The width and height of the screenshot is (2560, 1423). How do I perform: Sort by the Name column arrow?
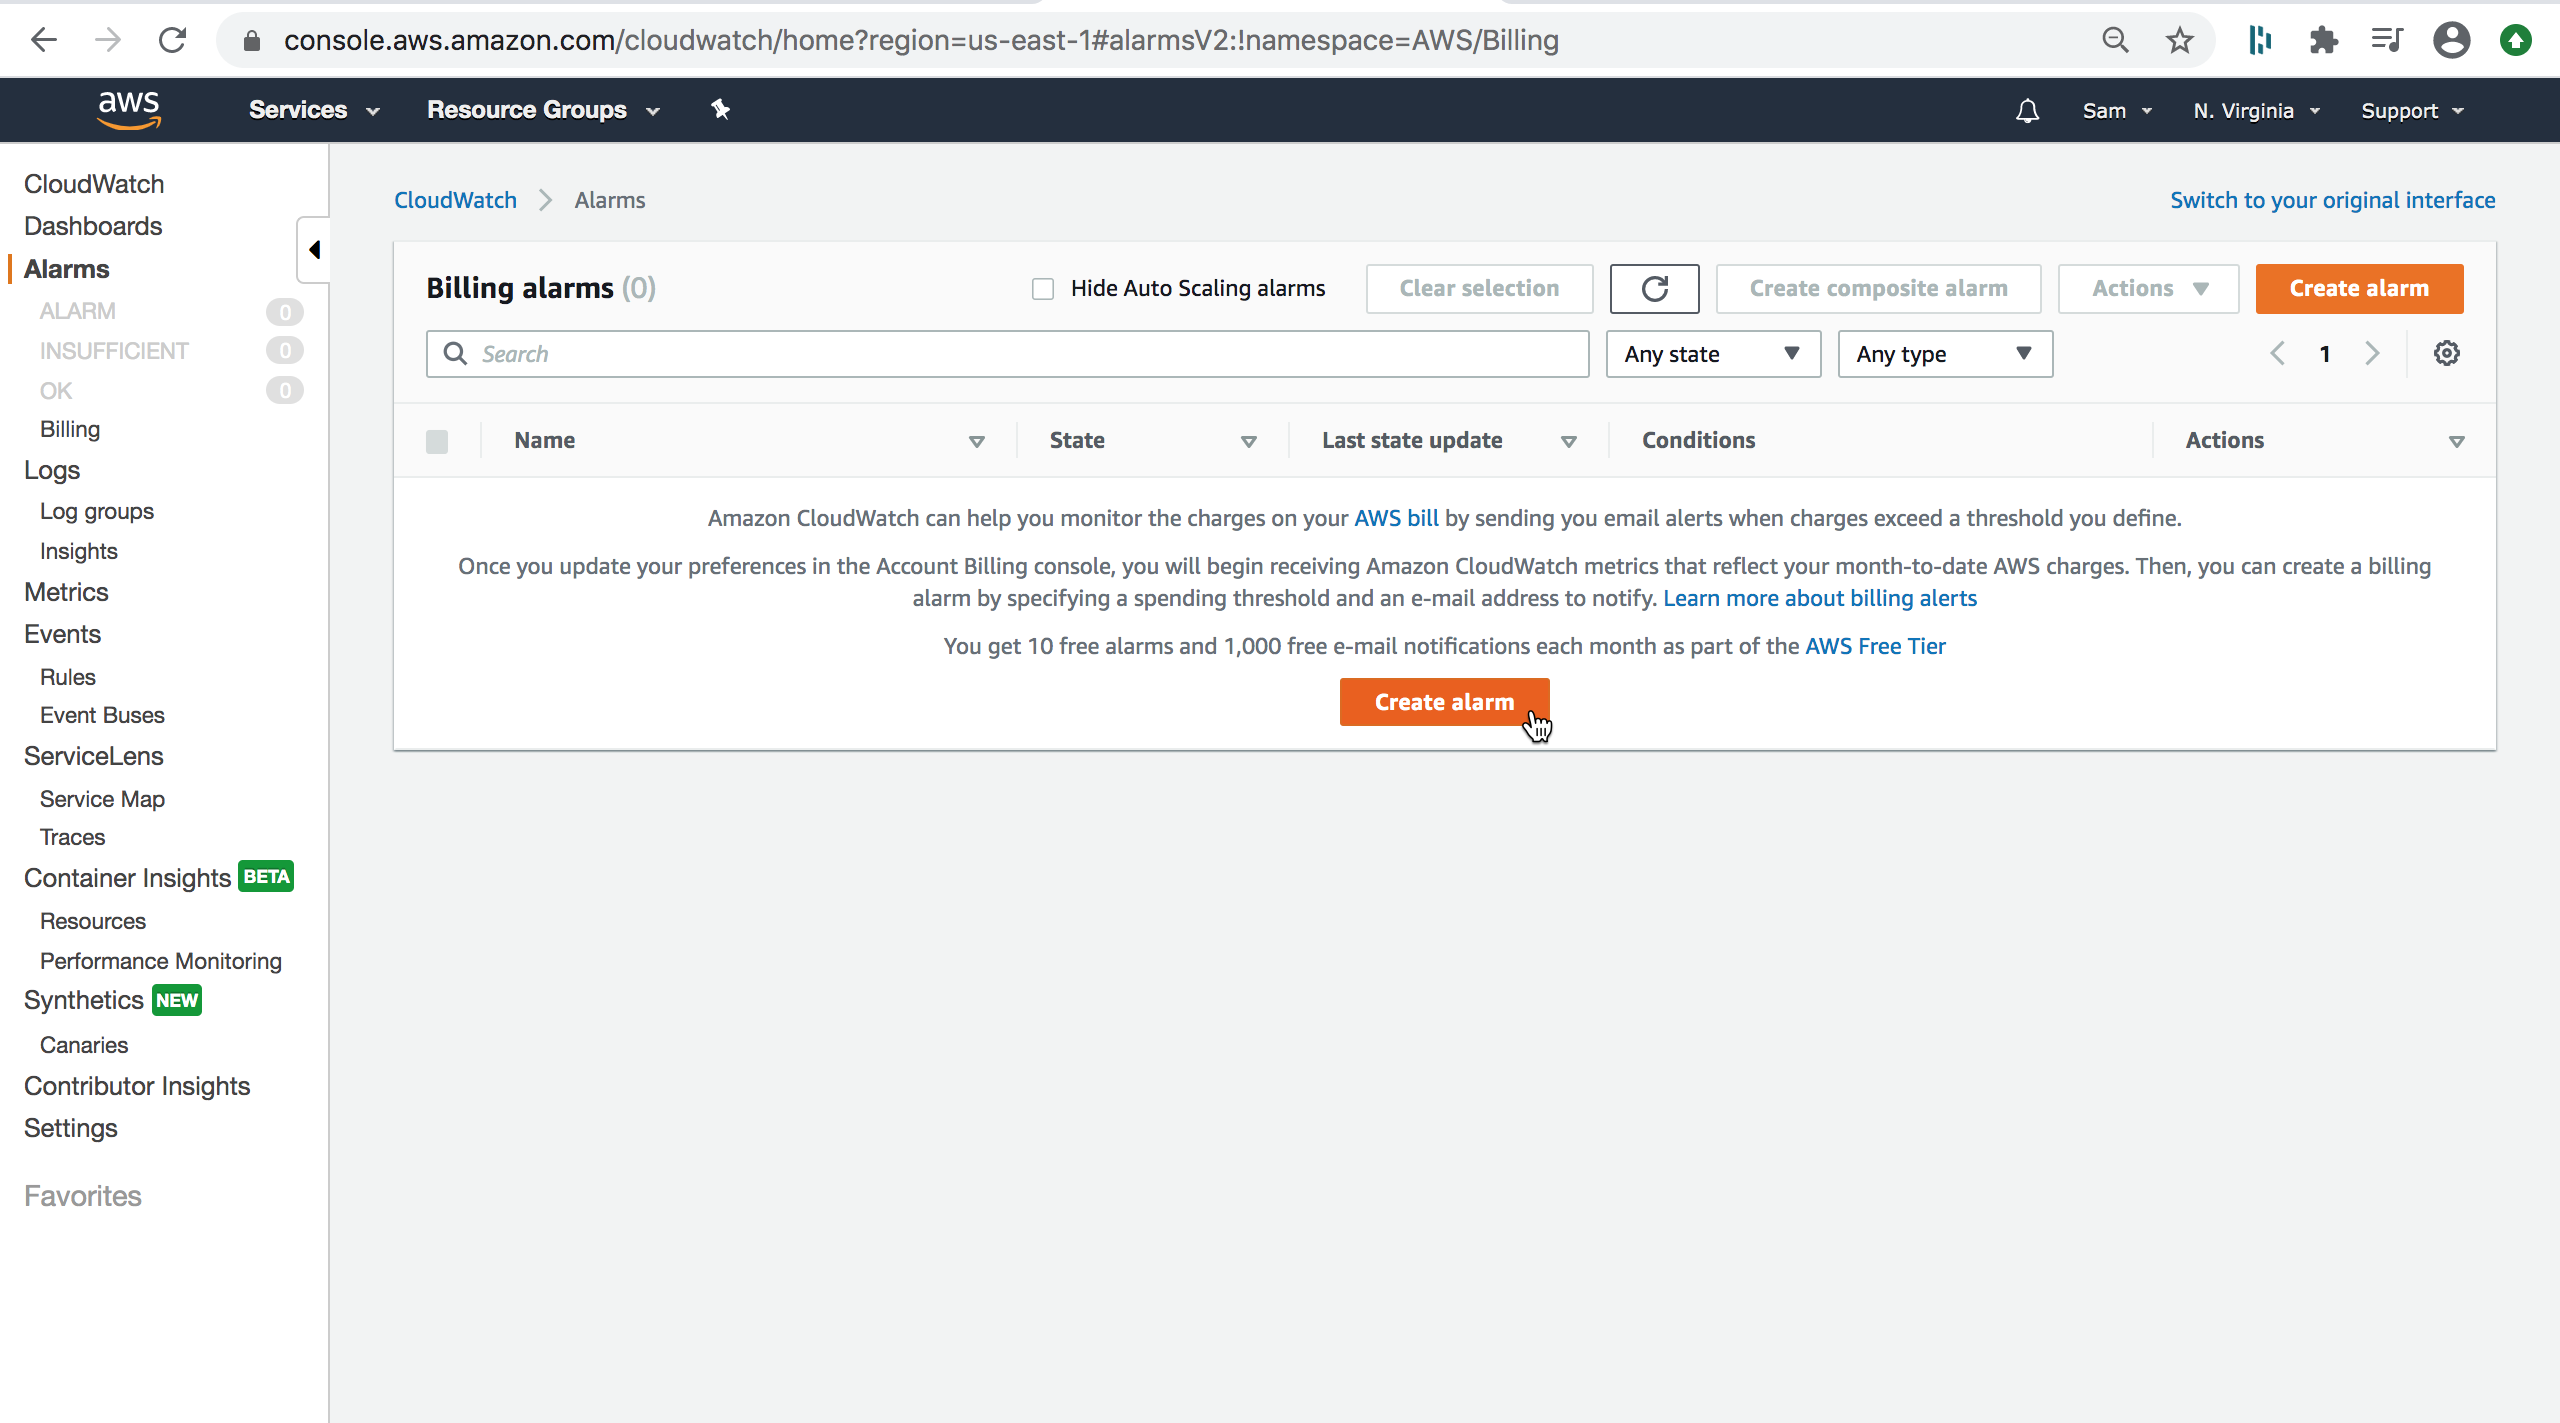coord(977,441)
